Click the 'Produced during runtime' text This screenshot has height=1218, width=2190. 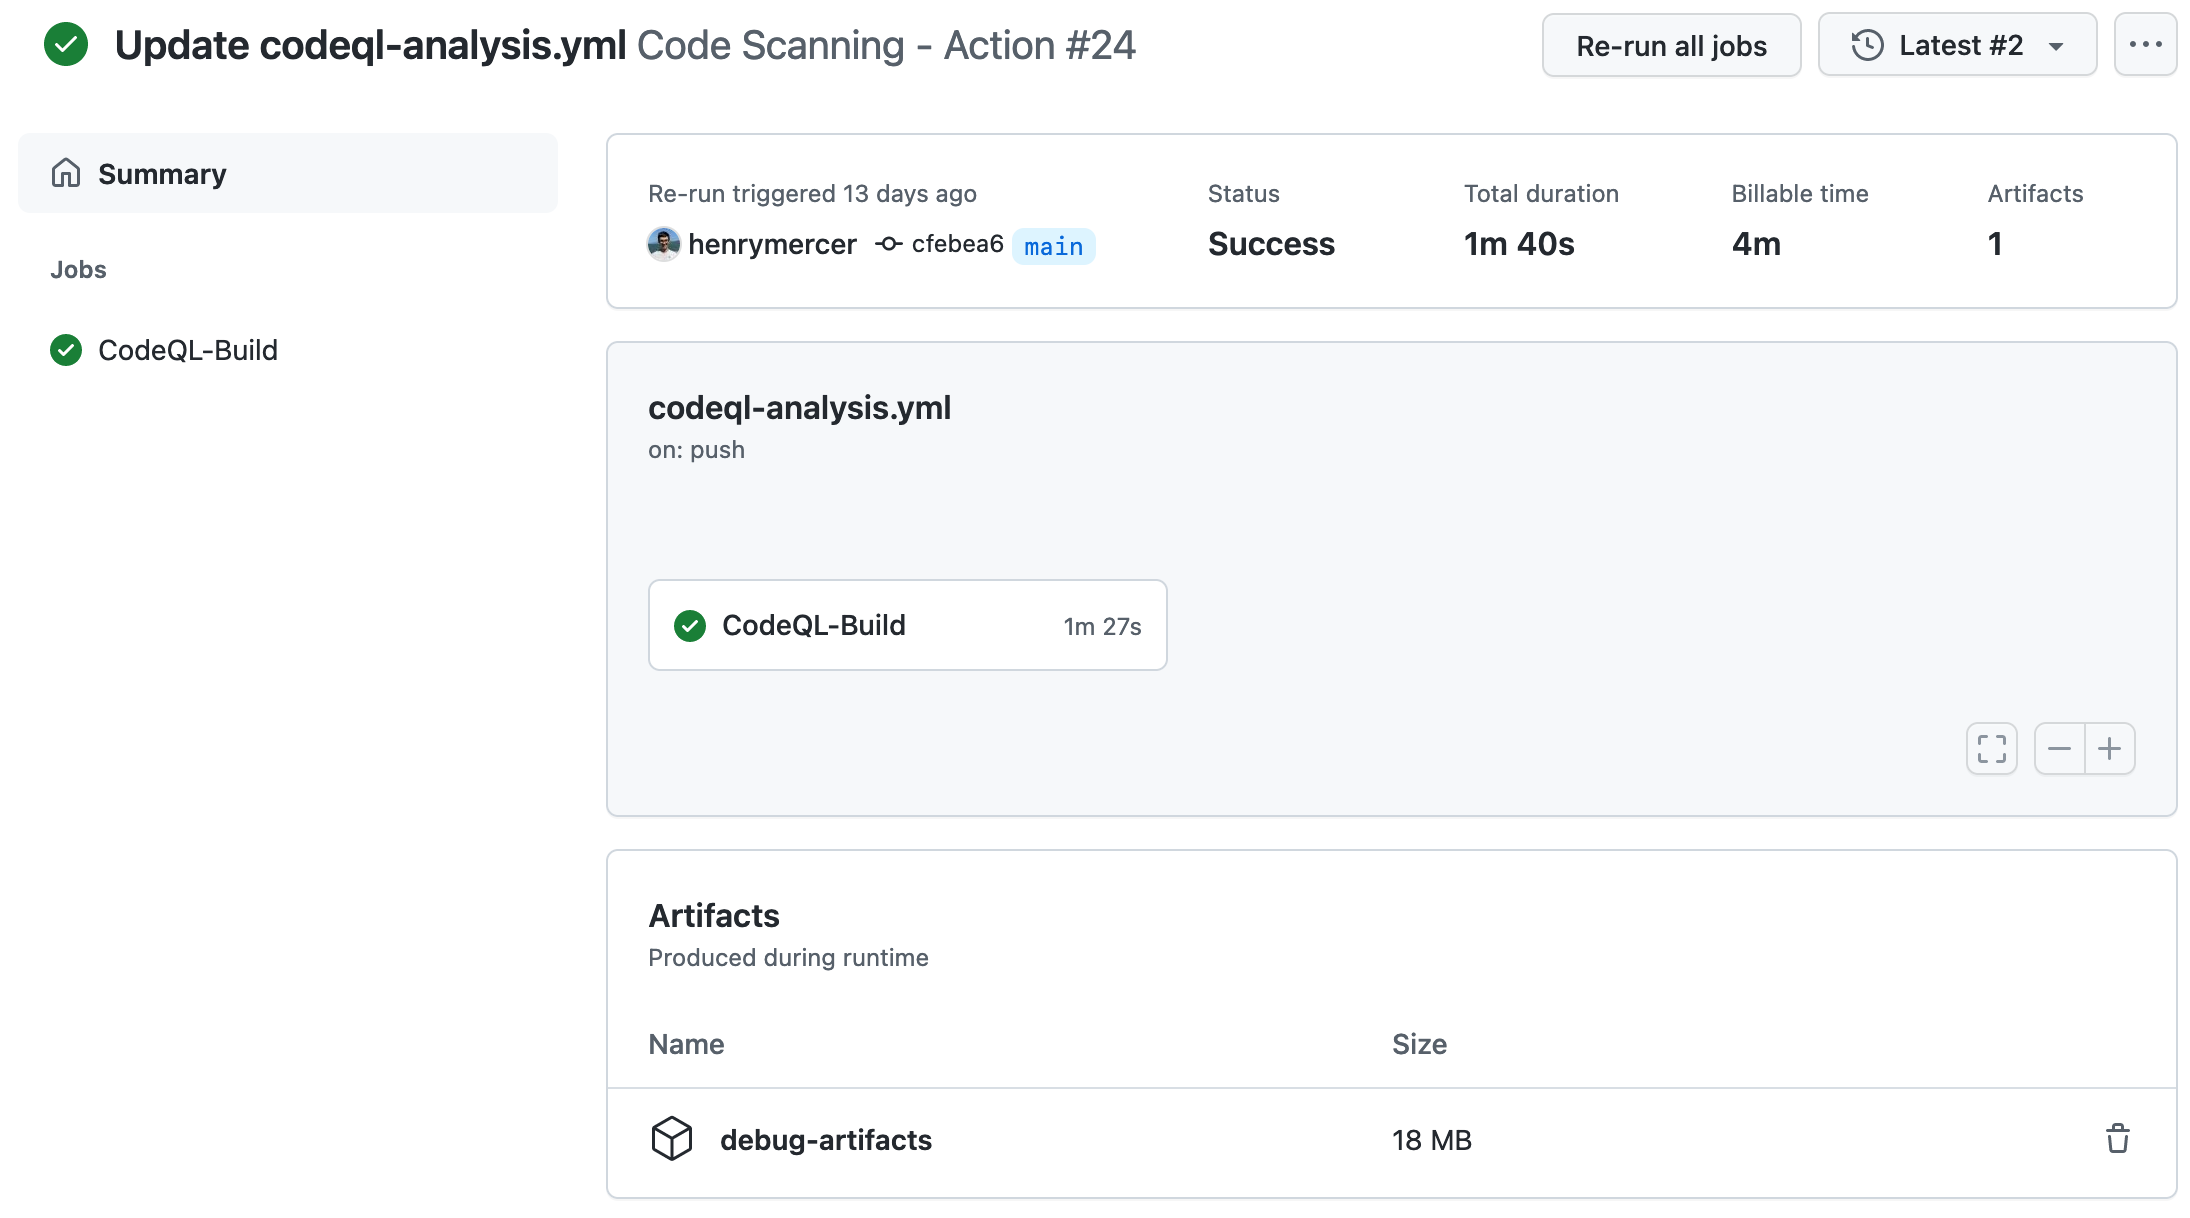coord(788,958)
